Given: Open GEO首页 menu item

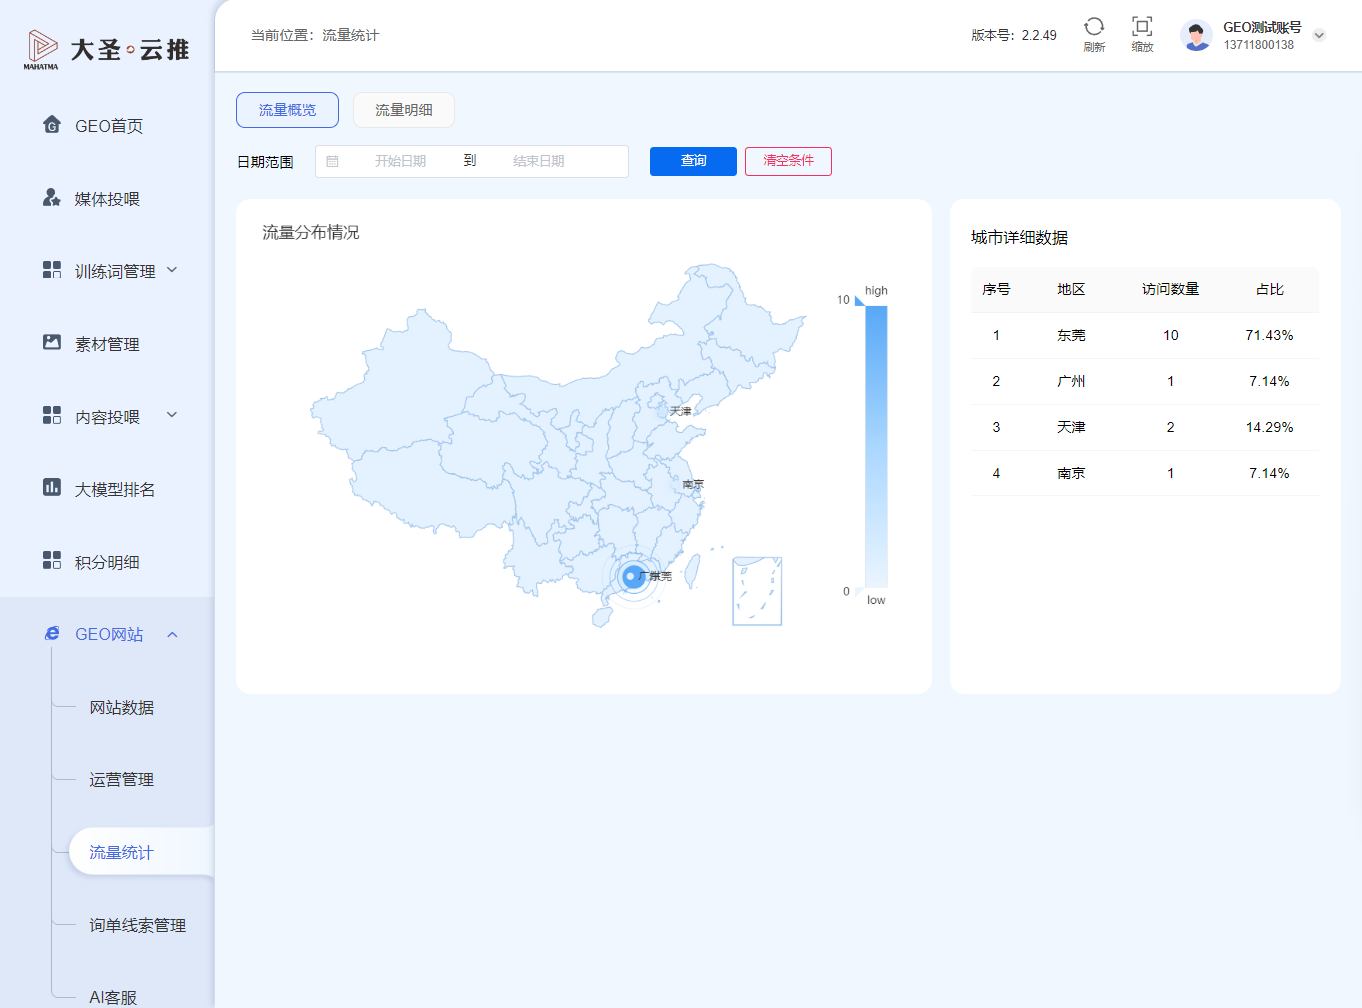Looking at the screenshot, I should point(108,125).
